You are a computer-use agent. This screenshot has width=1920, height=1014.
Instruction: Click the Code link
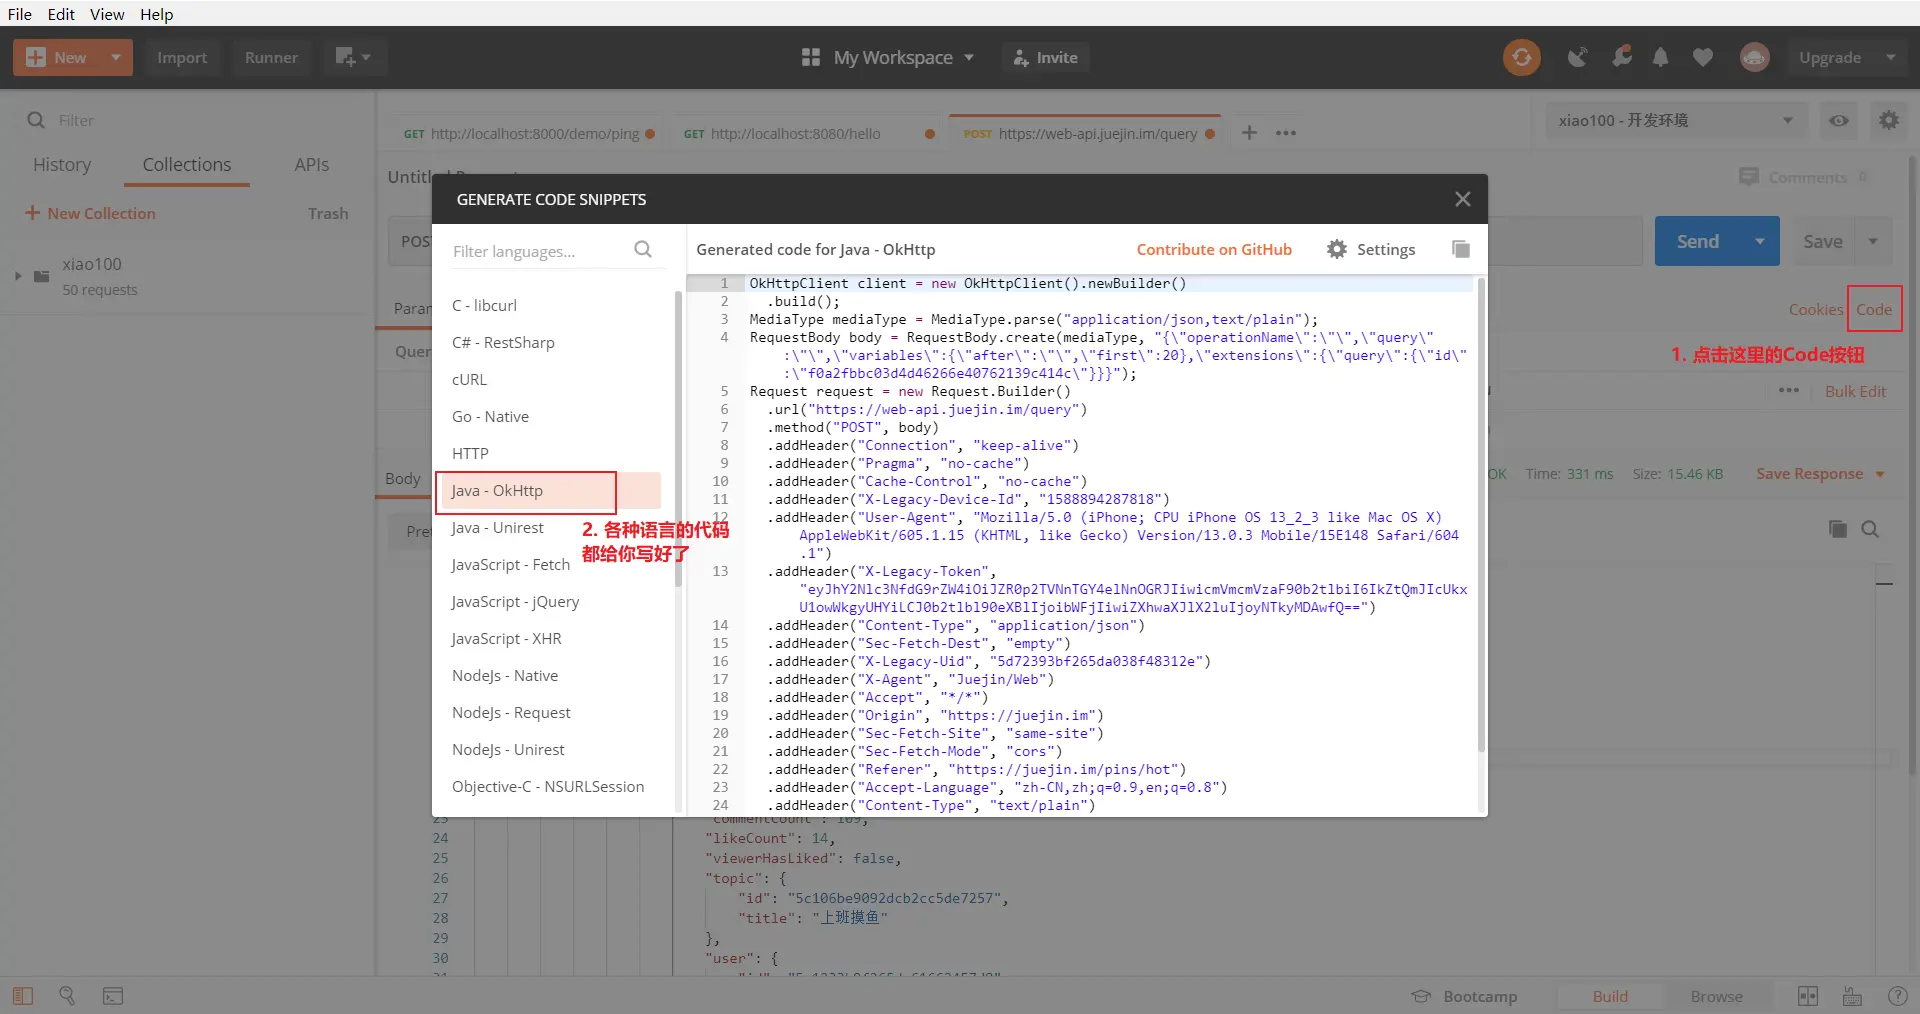click(1874, 309)
